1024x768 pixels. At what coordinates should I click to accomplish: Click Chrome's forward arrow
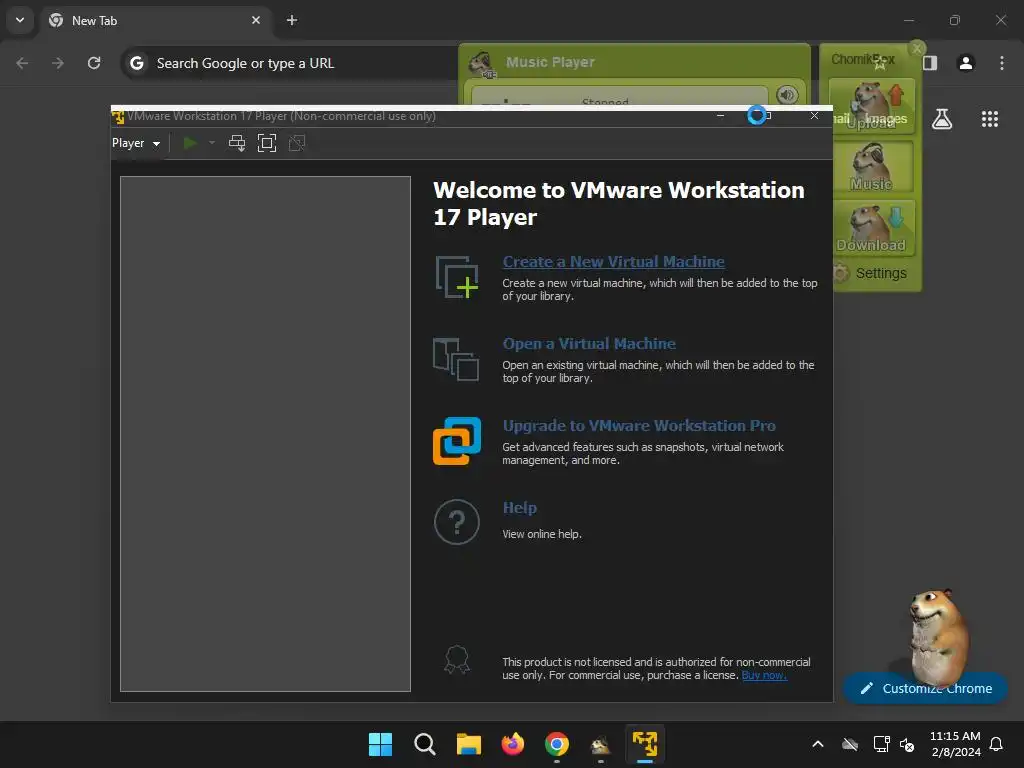coord(58,63)
